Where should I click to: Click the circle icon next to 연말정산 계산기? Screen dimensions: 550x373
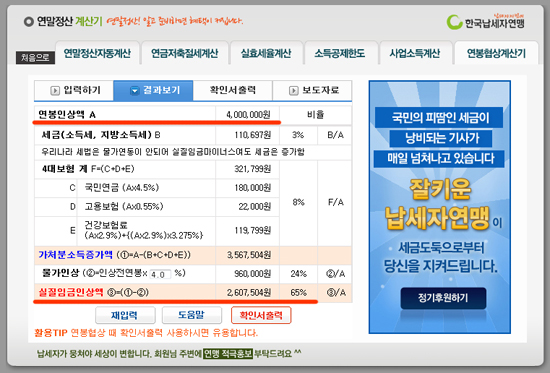click(28, 22)
